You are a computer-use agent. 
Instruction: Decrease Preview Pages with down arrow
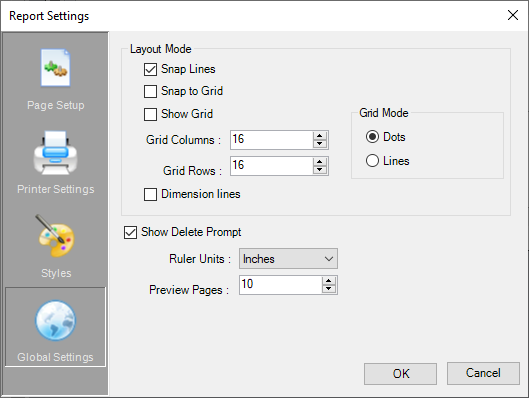(x=329, y=289)
